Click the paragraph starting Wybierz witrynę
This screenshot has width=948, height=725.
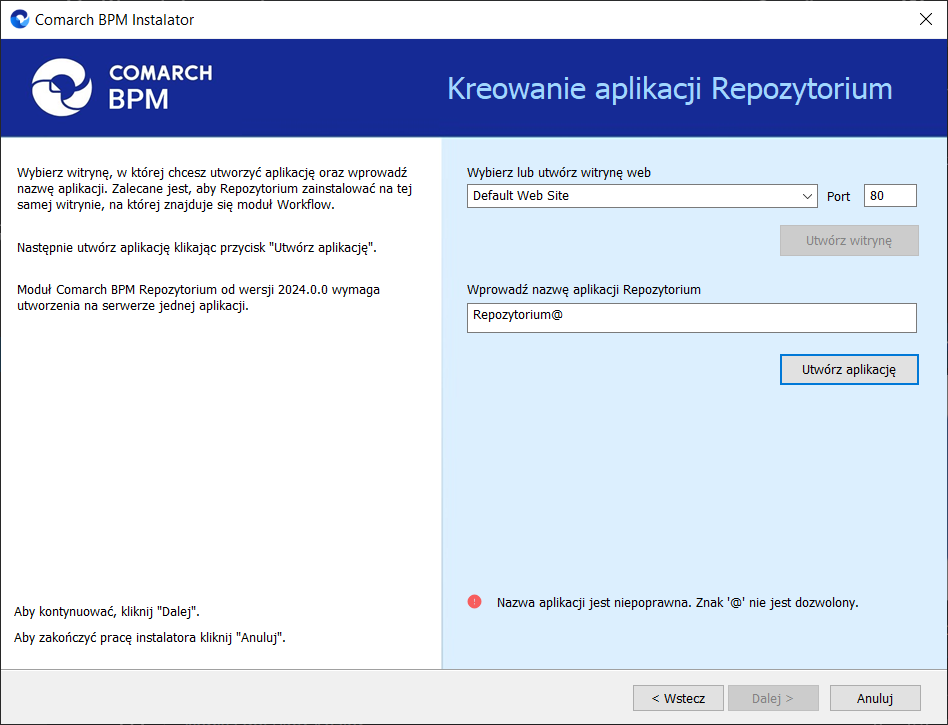click(x=215, y=189)
